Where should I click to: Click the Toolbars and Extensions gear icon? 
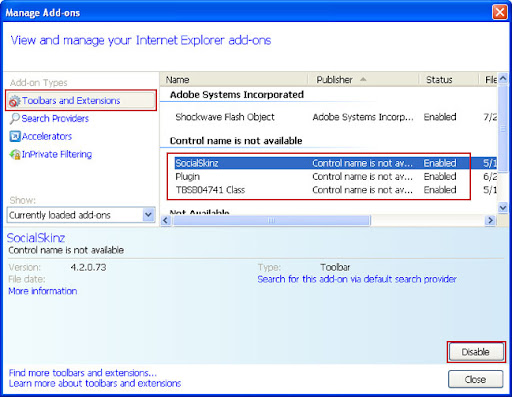(x=14, y=101)
